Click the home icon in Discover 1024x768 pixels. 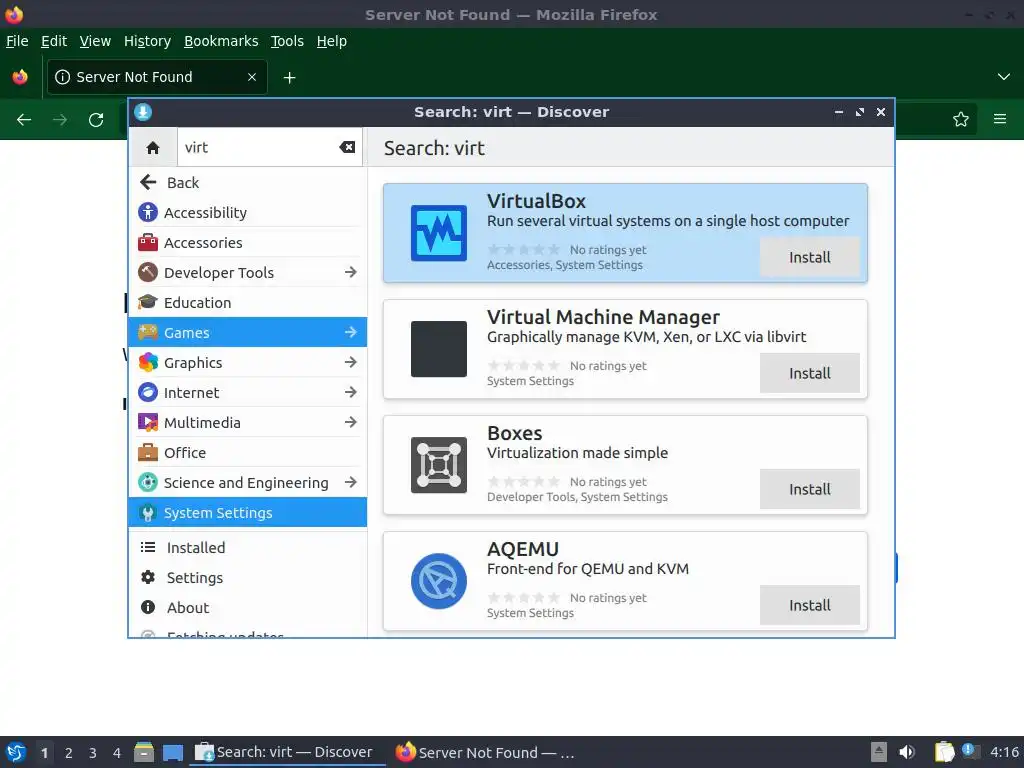pyautogui.click(x=153, y=148)
